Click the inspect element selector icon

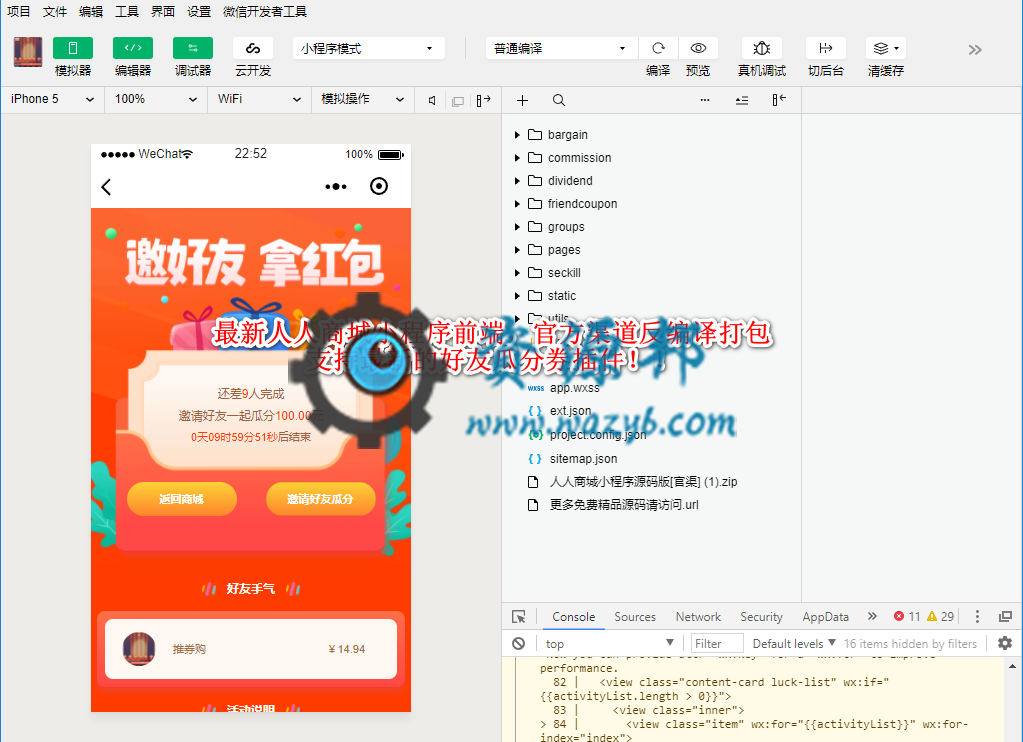(x=519, y=617)
